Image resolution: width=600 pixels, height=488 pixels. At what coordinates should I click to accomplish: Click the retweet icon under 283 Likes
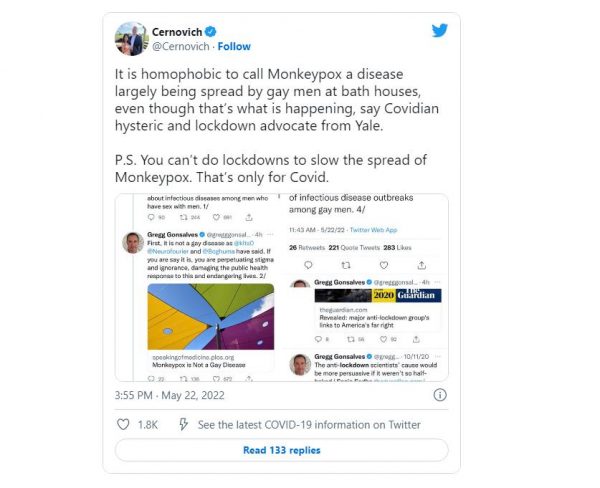point(346,265)
